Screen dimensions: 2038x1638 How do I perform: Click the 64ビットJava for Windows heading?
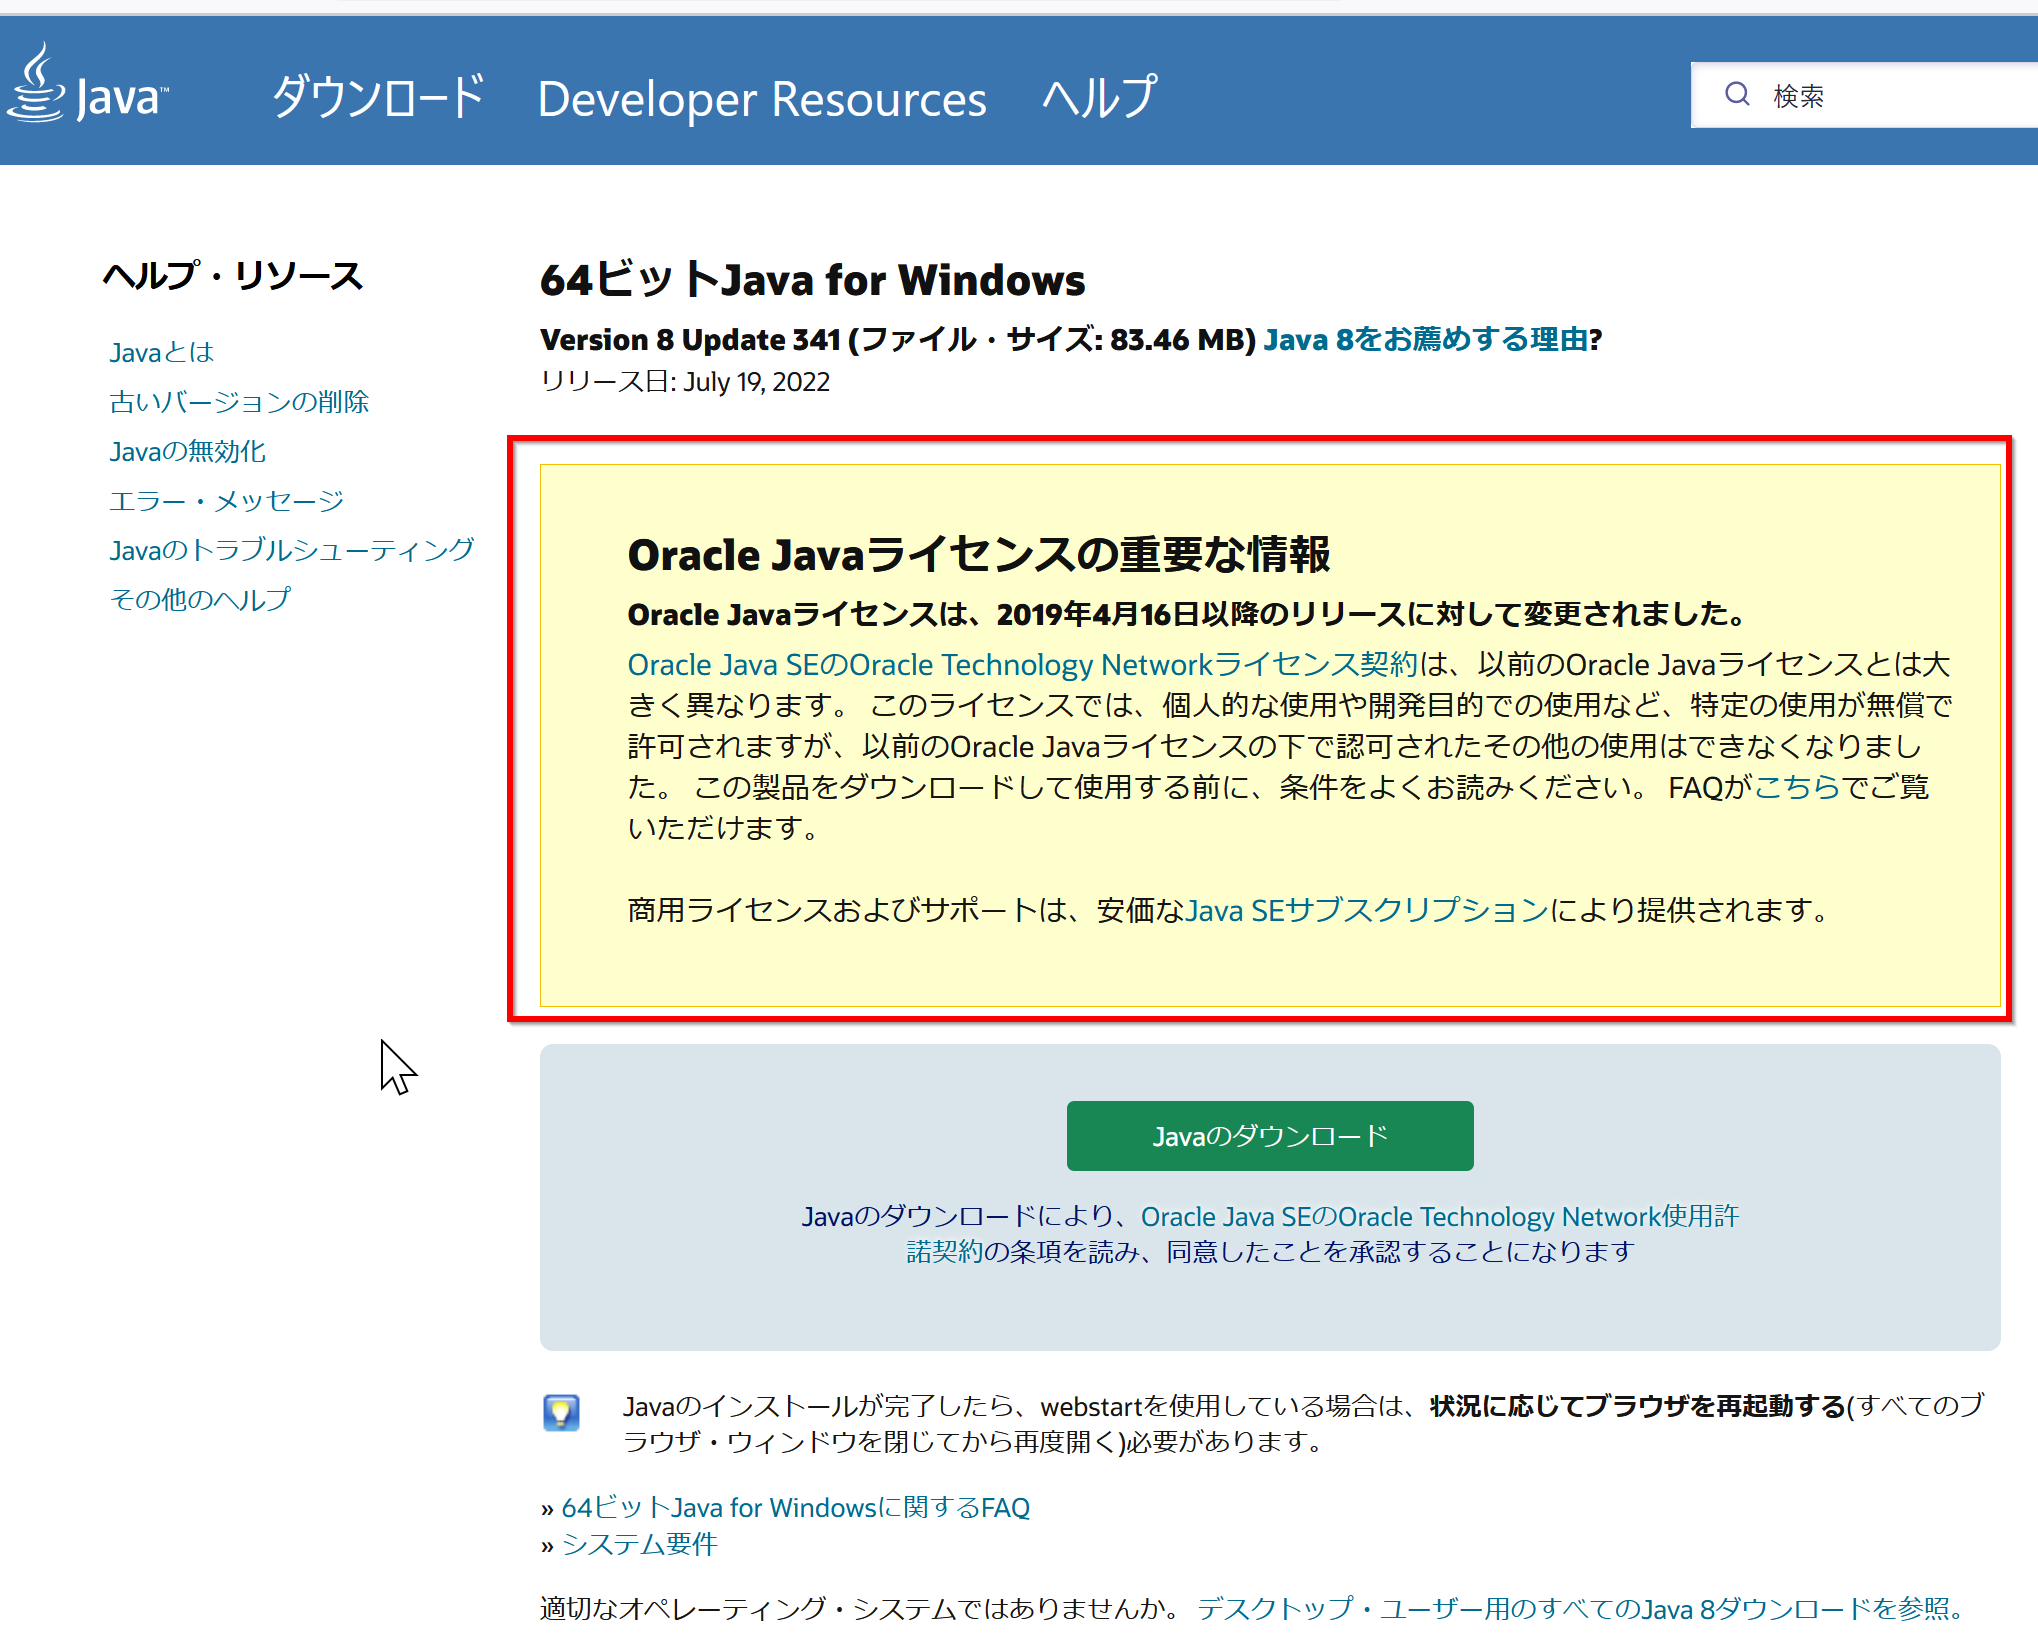812,280
